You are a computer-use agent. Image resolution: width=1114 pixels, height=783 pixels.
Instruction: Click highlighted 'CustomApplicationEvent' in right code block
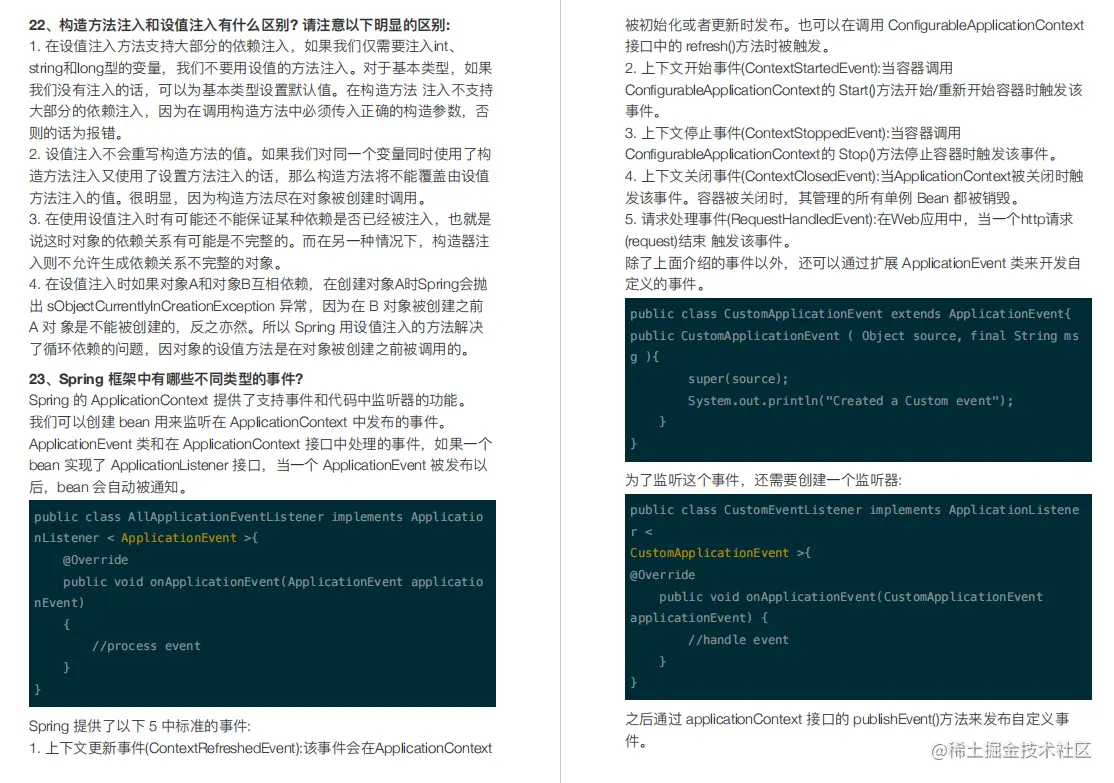click(x=709, y=553)
